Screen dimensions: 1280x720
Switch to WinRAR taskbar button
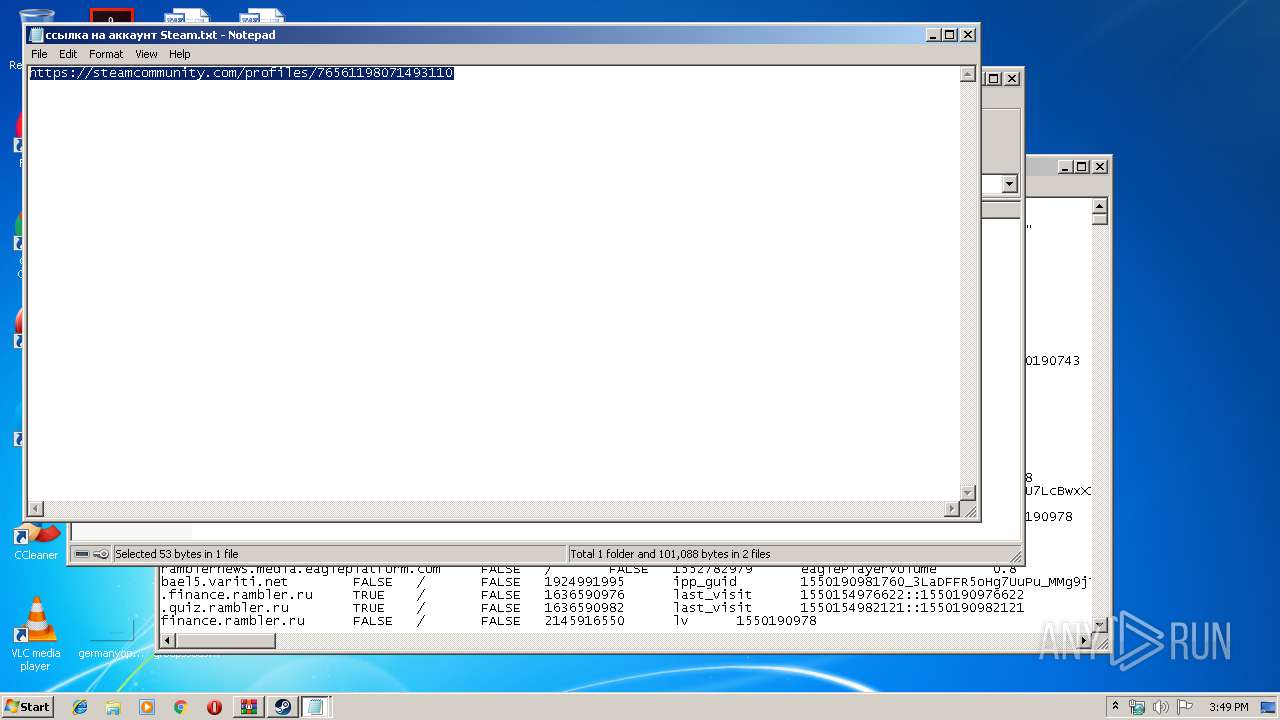point(248,707)
